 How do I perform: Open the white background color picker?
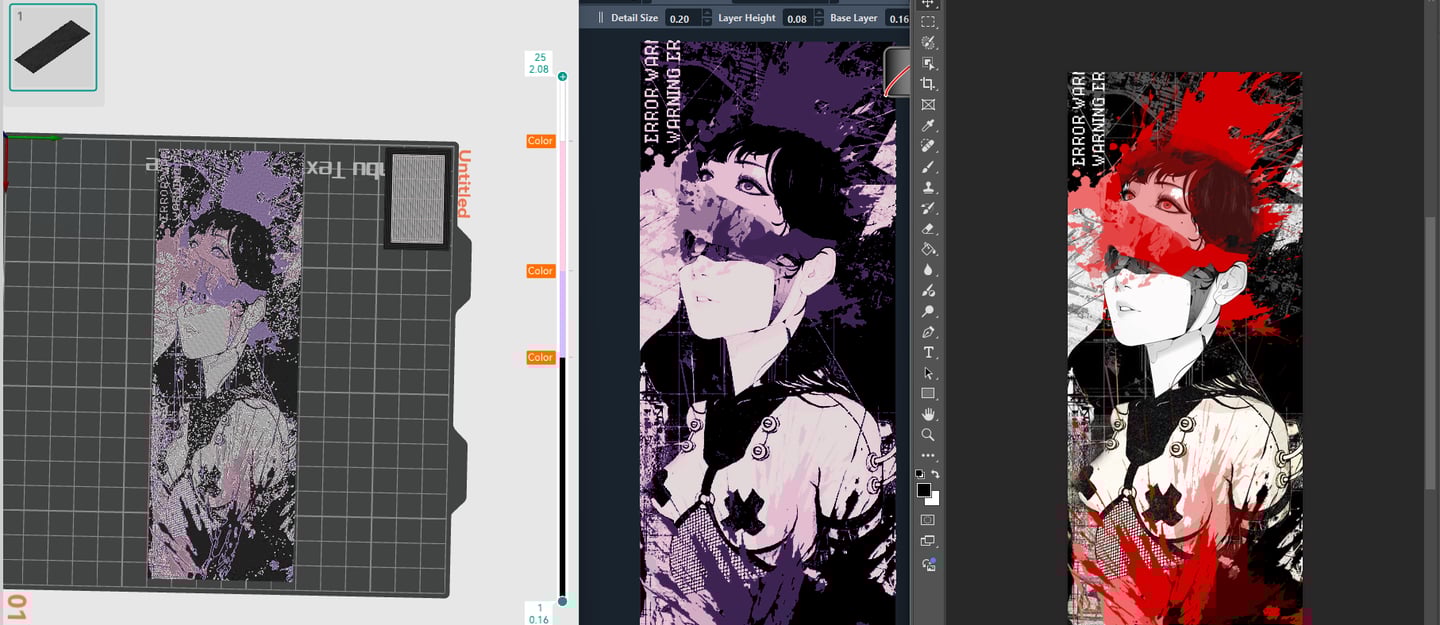[x=935, y=499]
